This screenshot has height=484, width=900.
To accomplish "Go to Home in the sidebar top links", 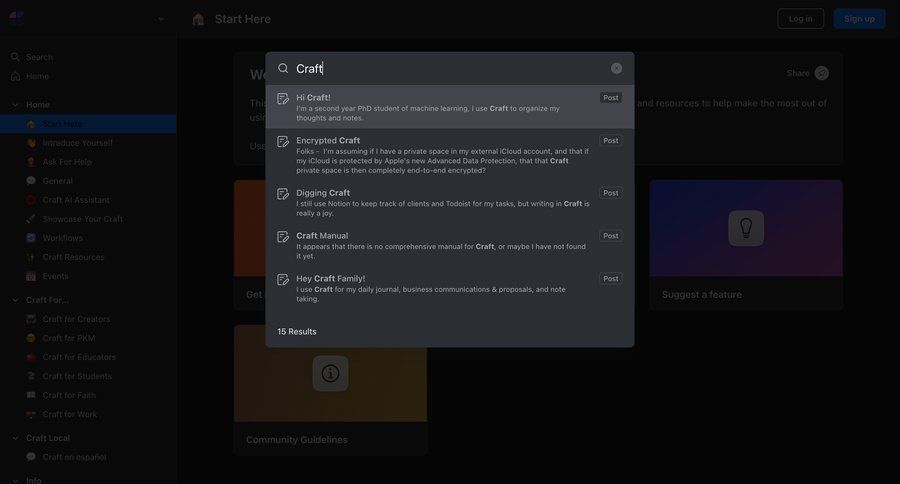I will pyautogui.click(x=30, y=76).
